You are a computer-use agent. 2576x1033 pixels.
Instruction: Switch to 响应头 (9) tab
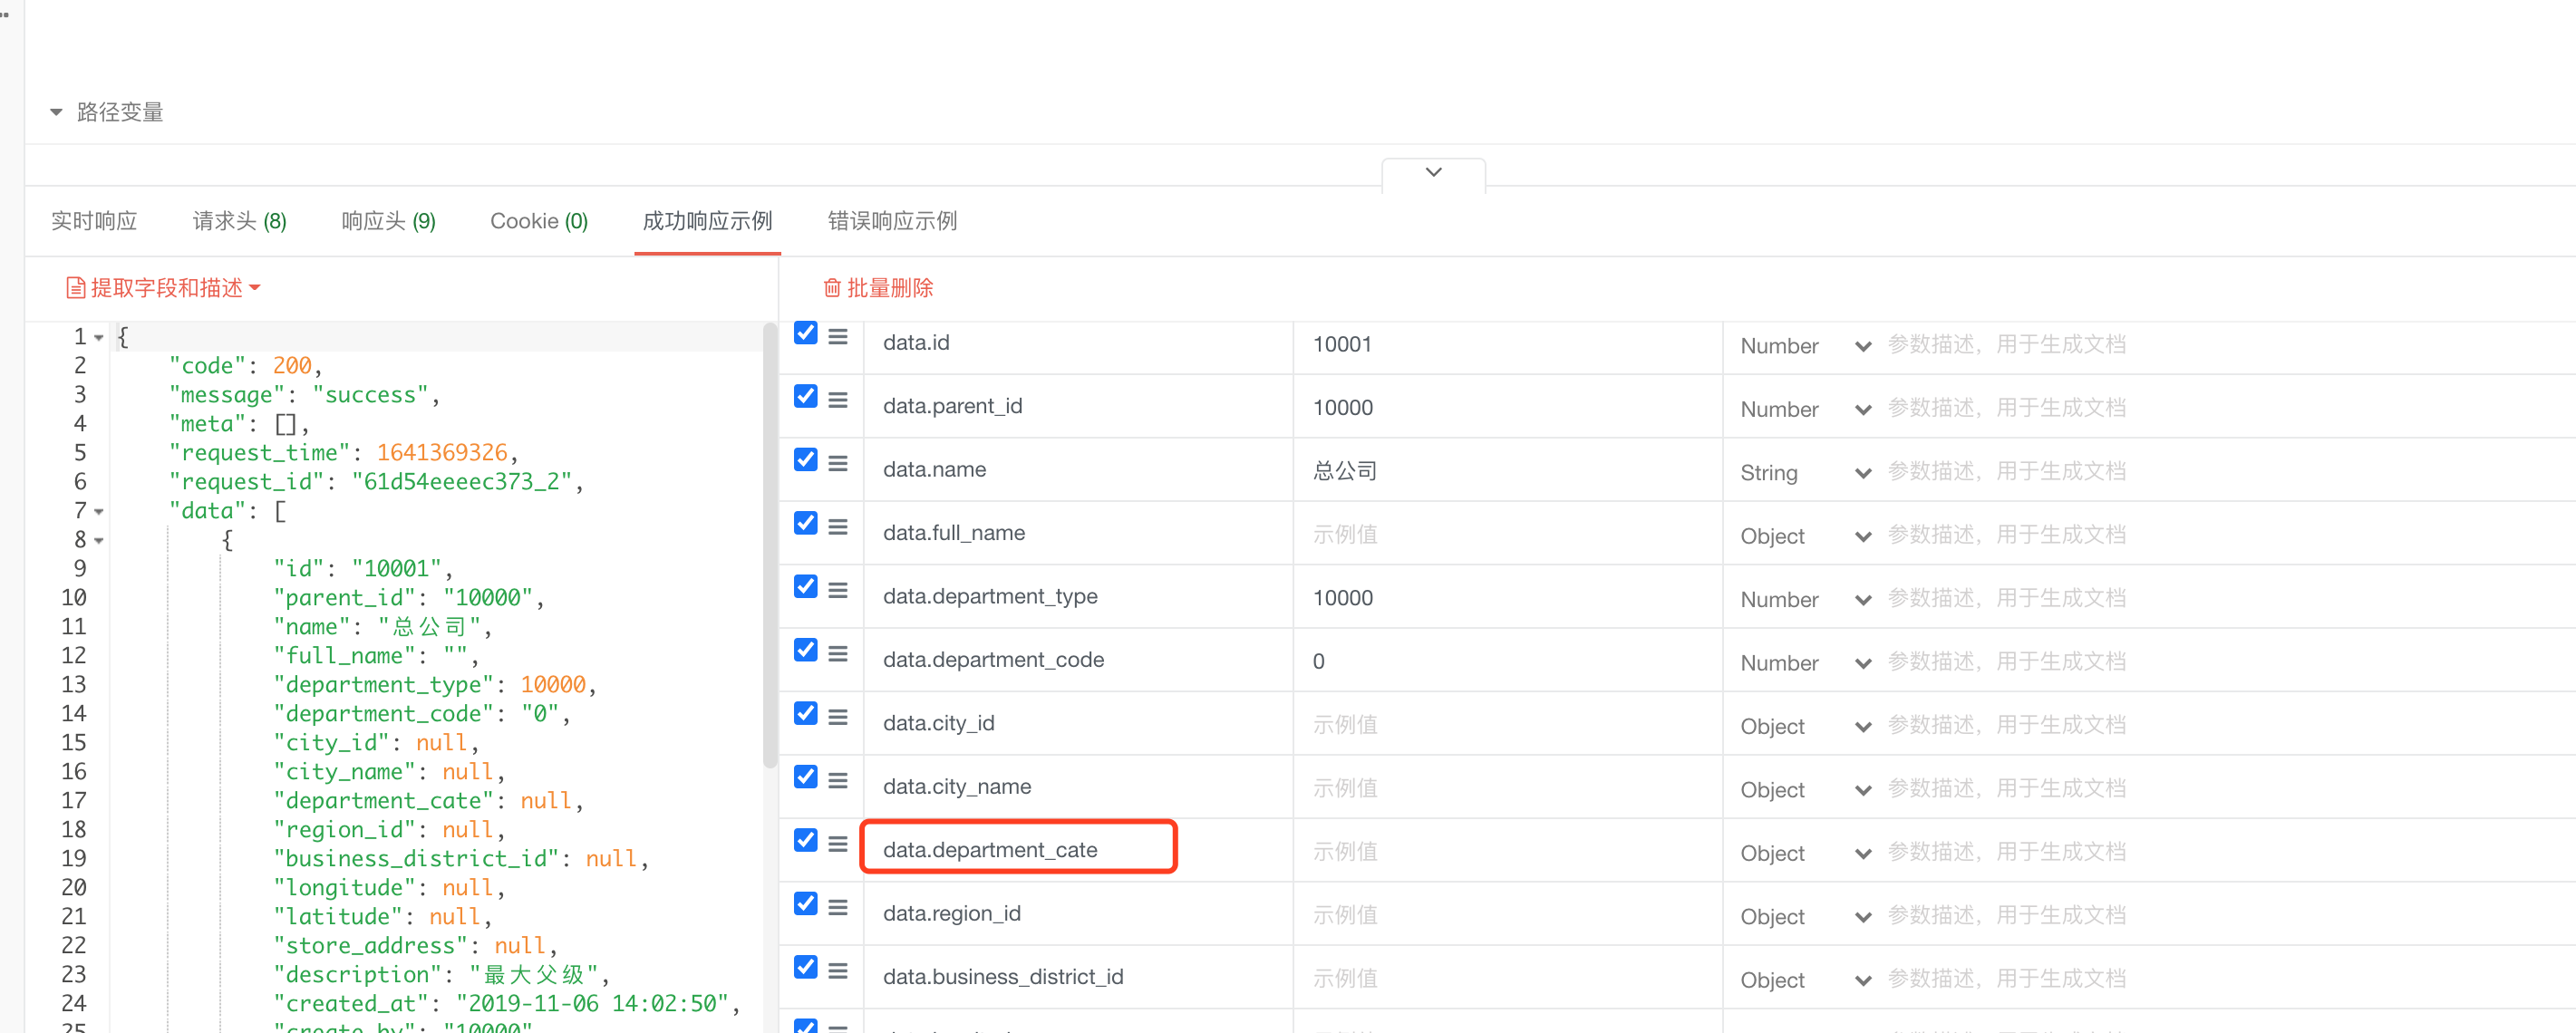[x=389, y=221]
